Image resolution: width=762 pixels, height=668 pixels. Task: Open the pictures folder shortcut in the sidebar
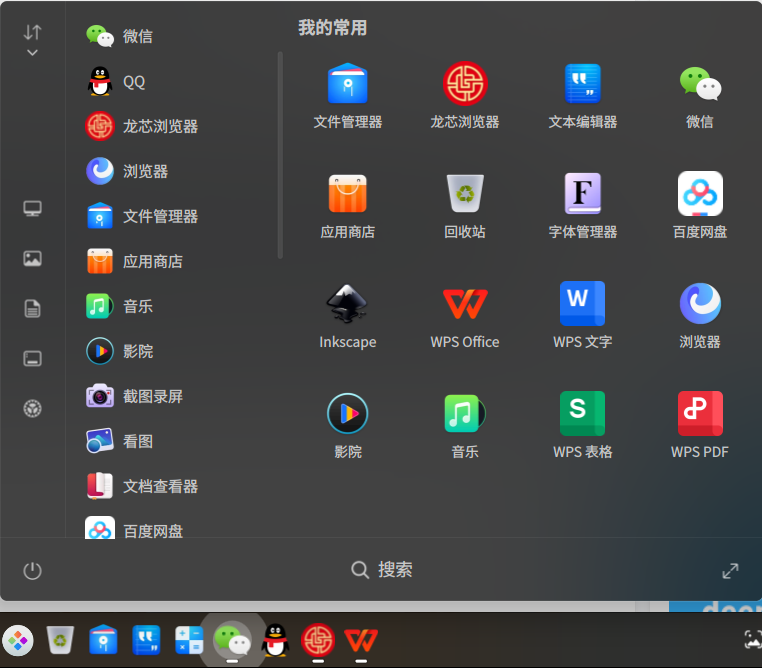(x=33, y=258)
